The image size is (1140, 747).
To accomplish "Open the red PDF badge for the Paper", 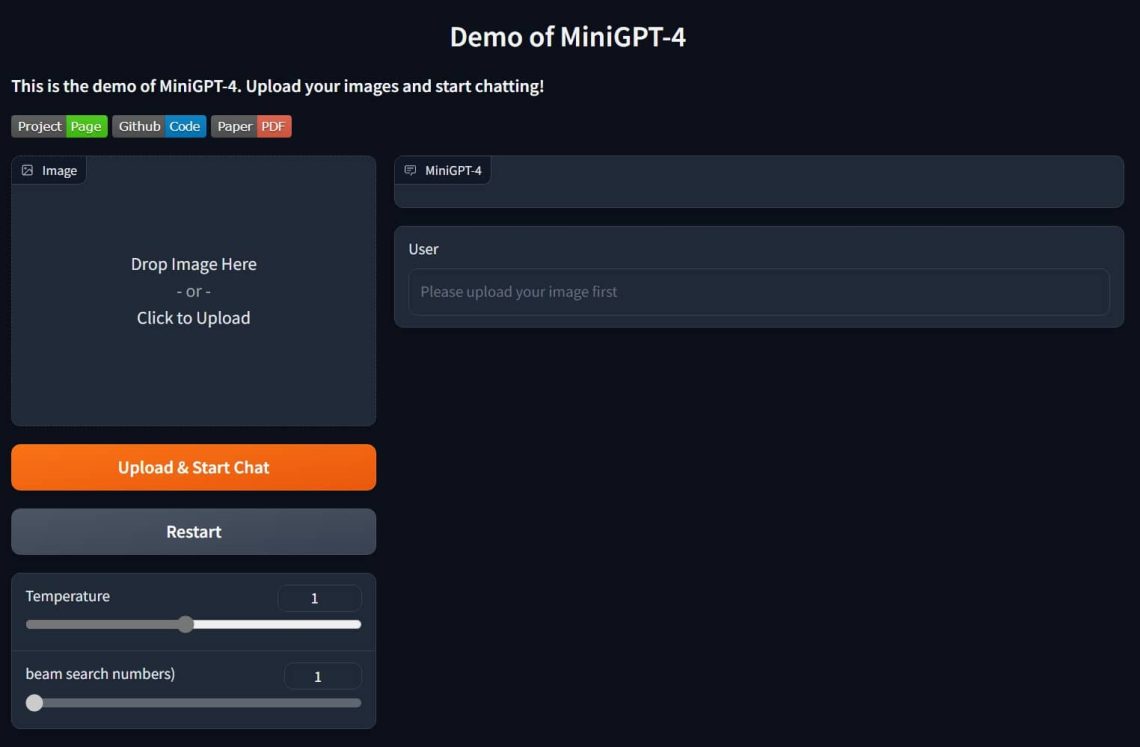I will (273, 126).
